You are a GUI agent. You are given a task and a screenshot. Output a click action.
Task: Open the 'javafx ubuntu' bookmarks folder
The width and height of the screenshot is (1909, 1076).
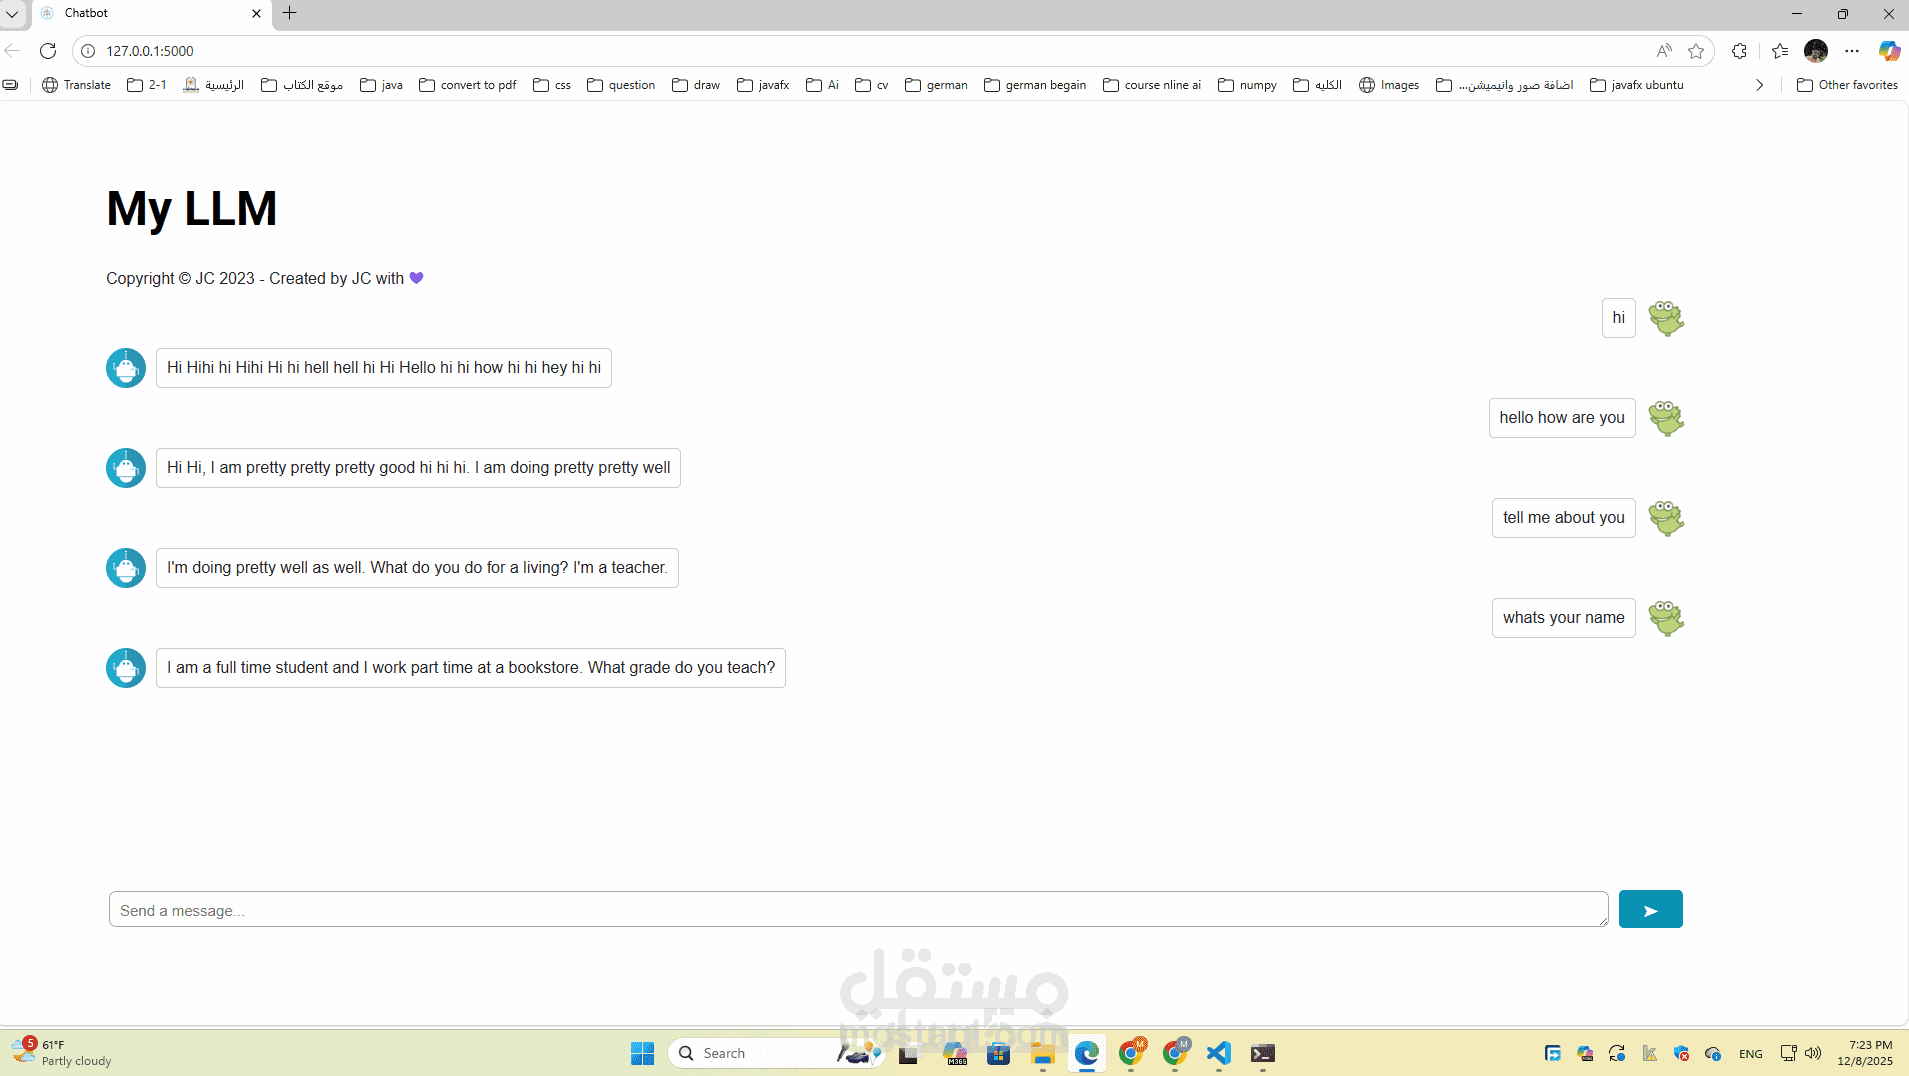1637,85
